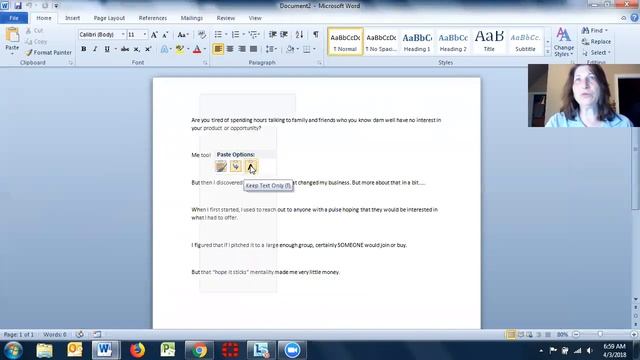Screen dimensions: 640x360
Task: Choose the Merge Formatting paste option
Action: click(x=236, y=166)
